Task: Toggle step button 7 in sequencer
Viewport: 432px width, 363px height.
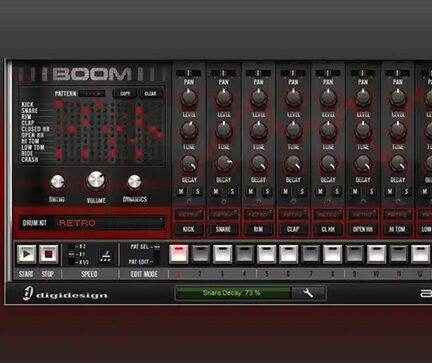Action: pos(311,254)
